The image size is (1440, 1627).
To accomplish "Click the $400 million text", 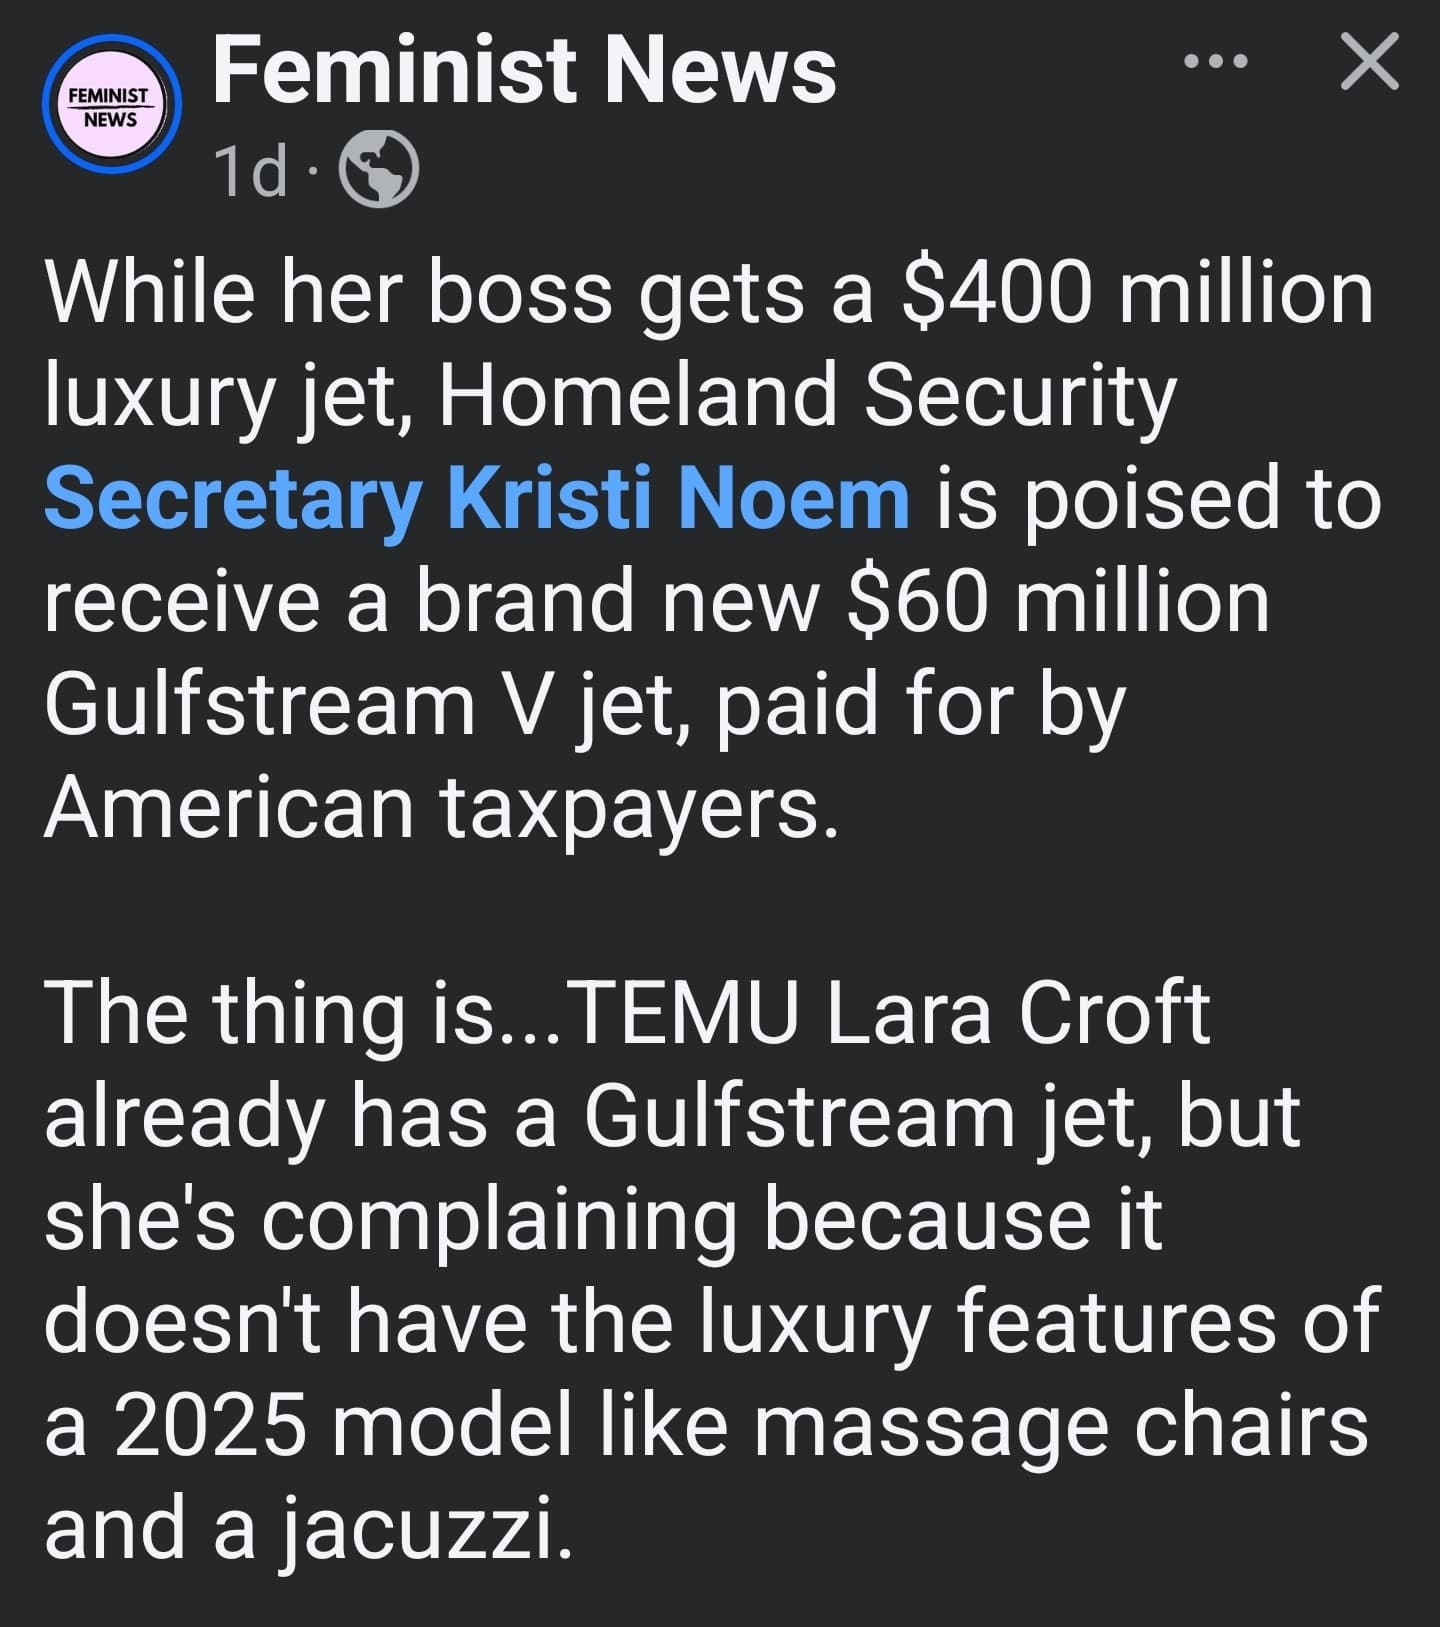I will tap(1138, 293).
